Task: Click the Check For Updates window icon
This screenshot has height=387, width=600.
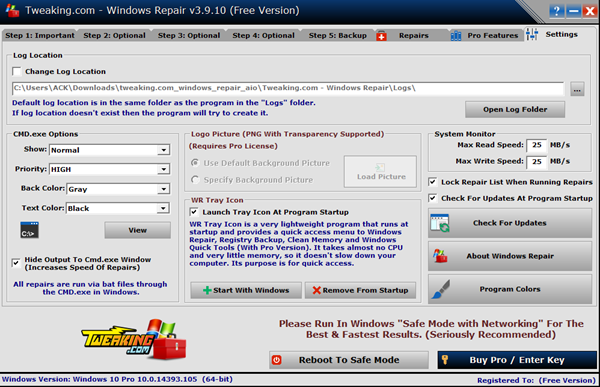Action: pyautogui.click(x=440, y=223)
